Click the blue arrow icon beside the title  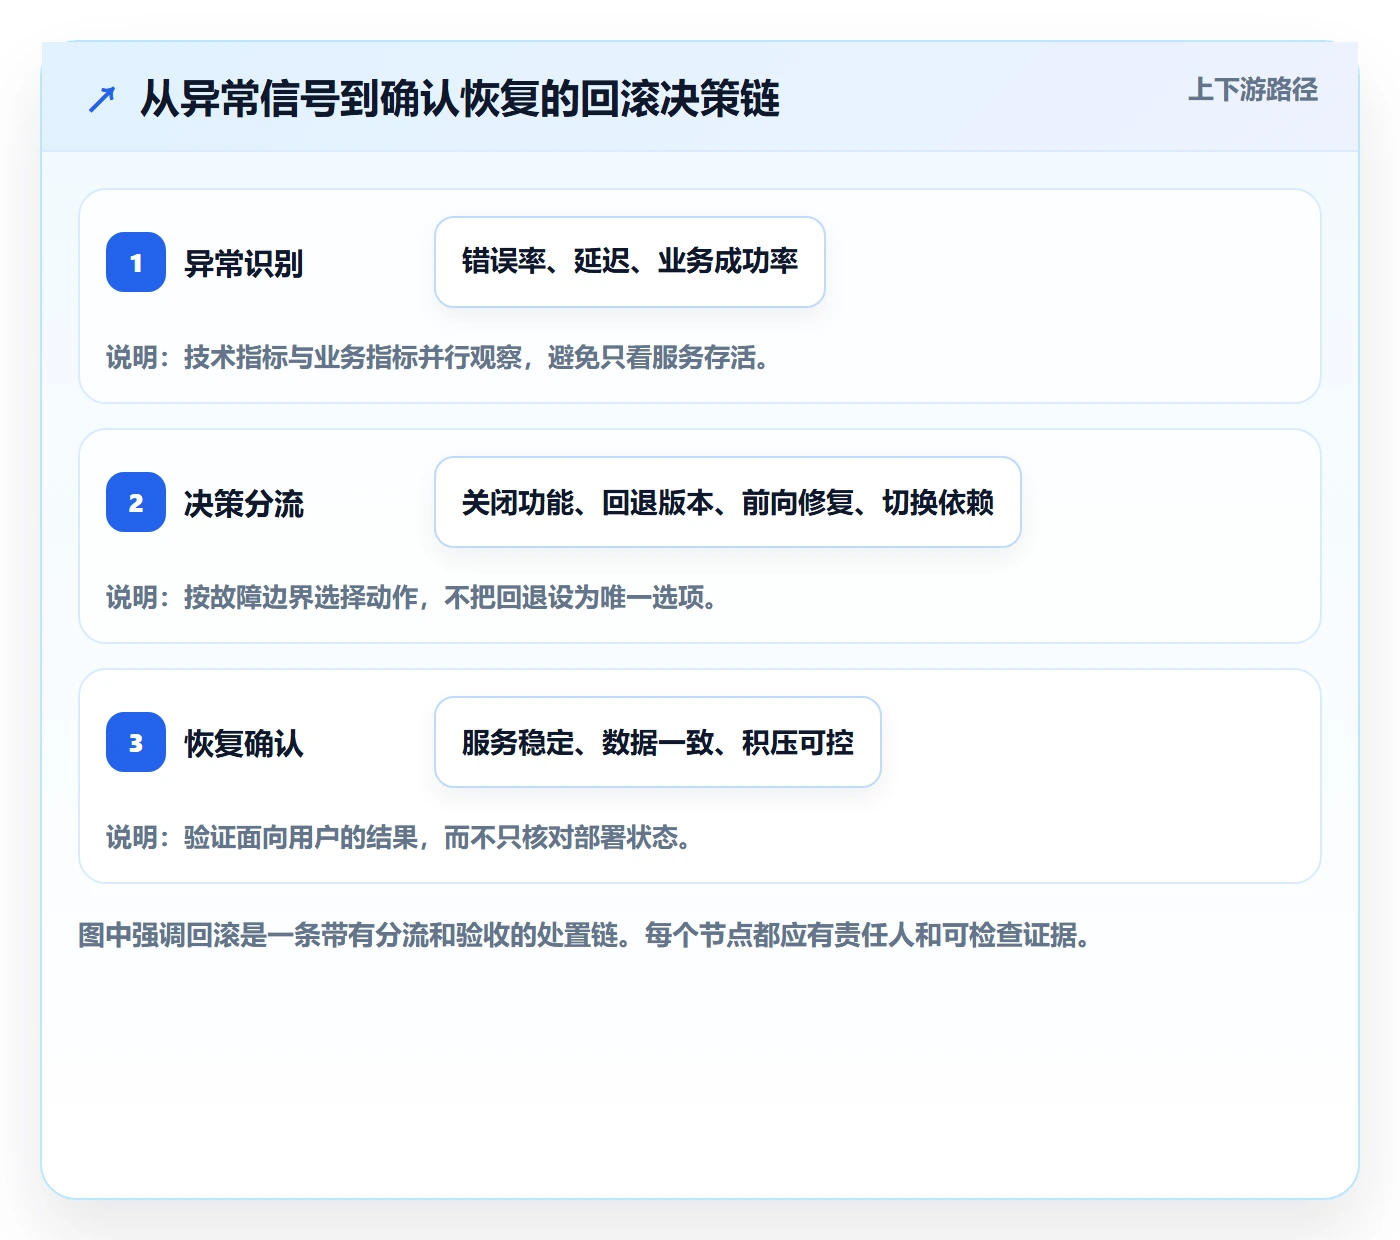[102, 99]
